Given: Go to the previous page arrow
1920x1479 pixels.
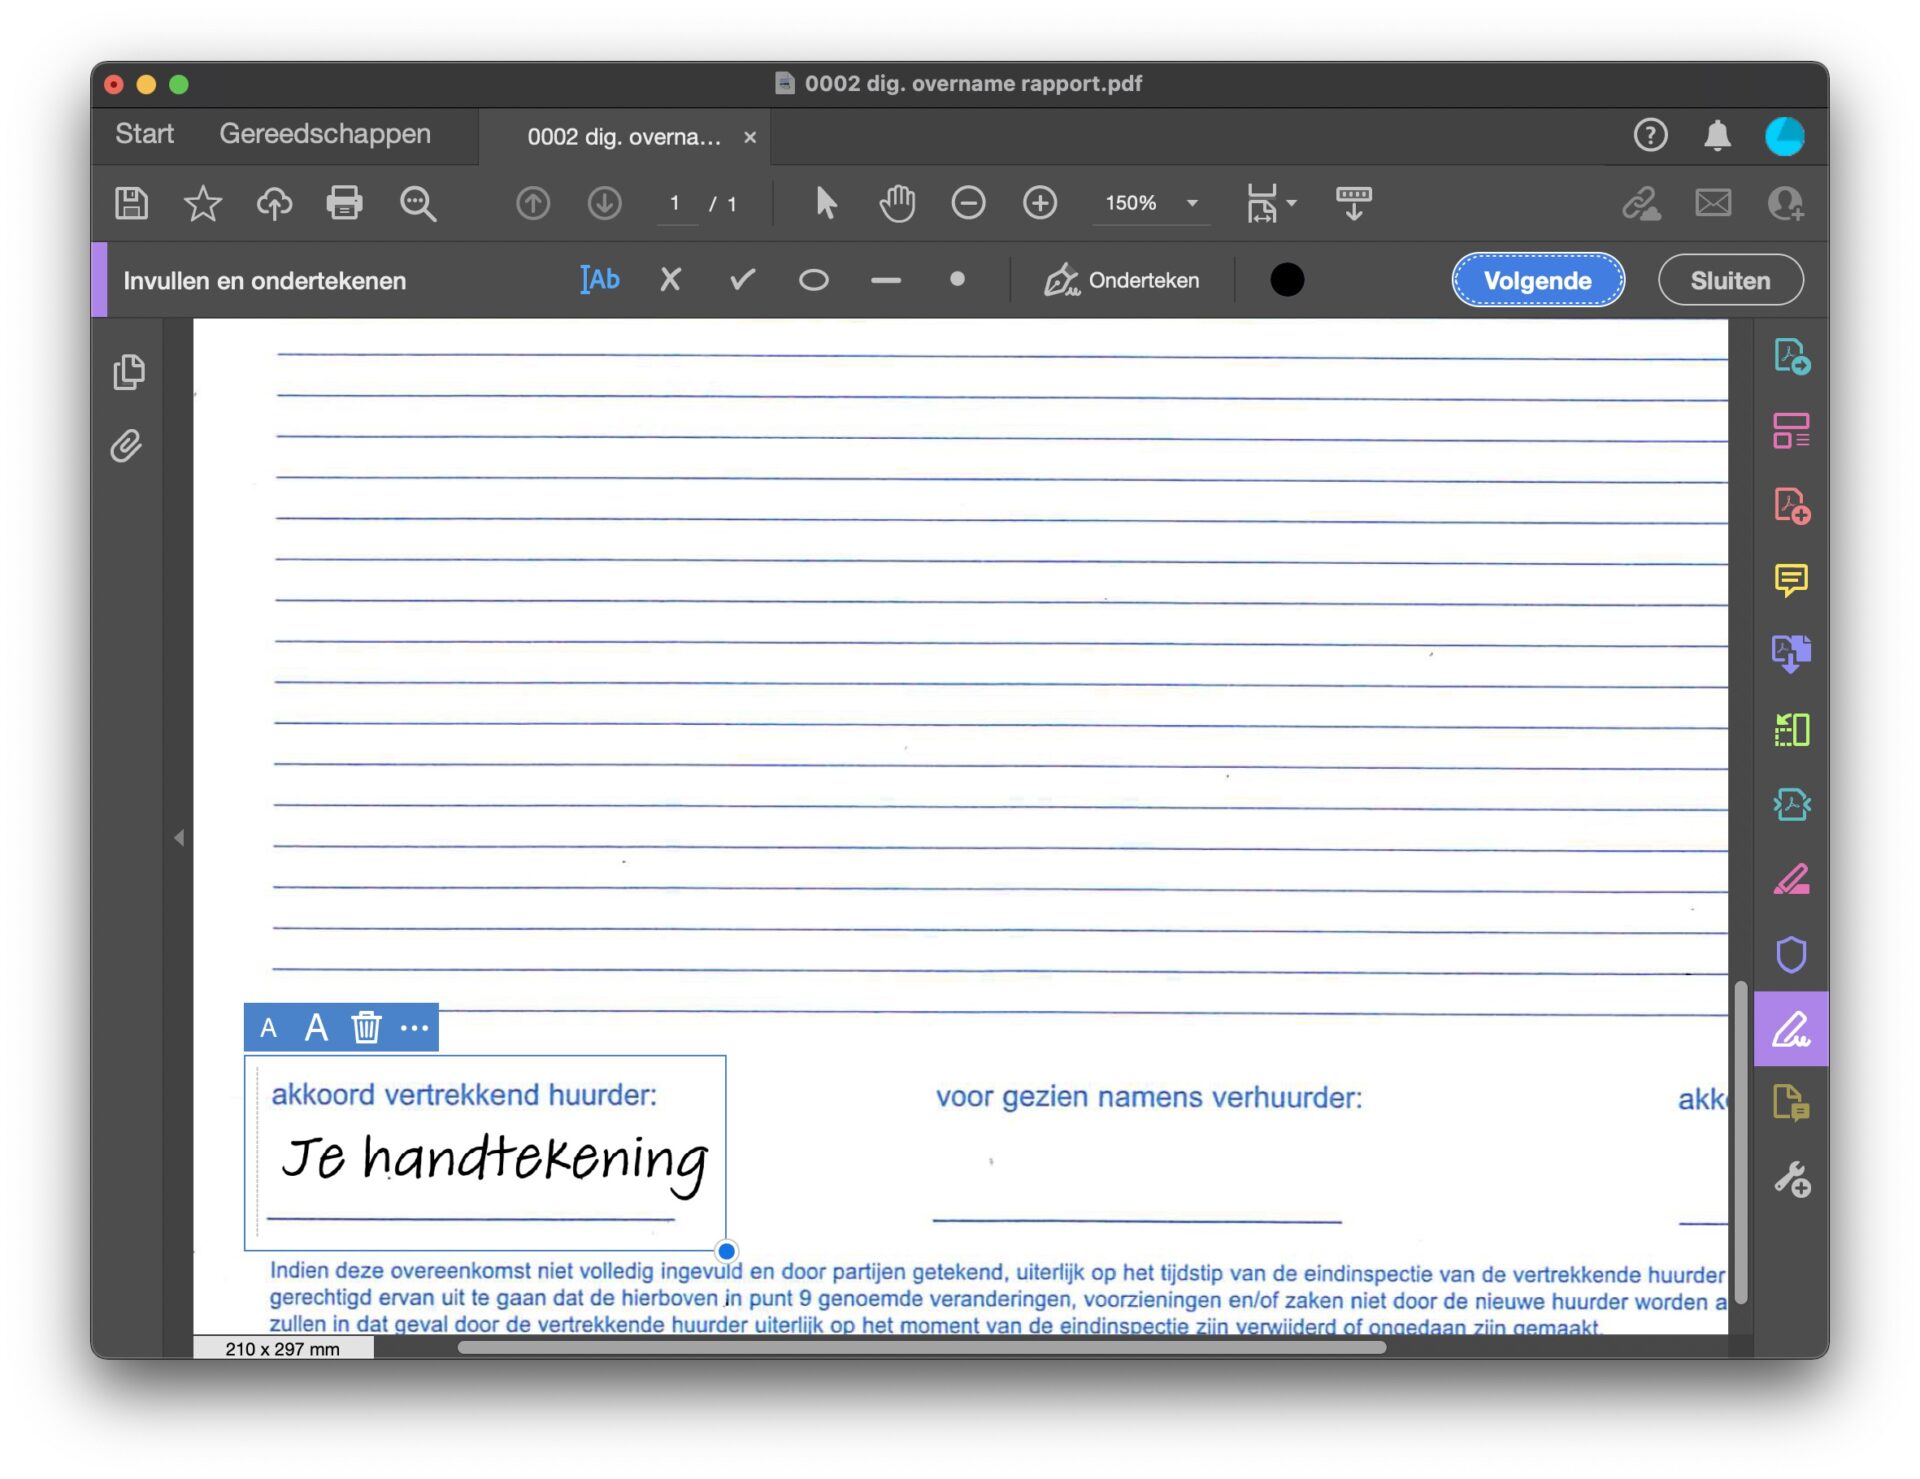Looking at the screenshot, I should tap(533, 203).
